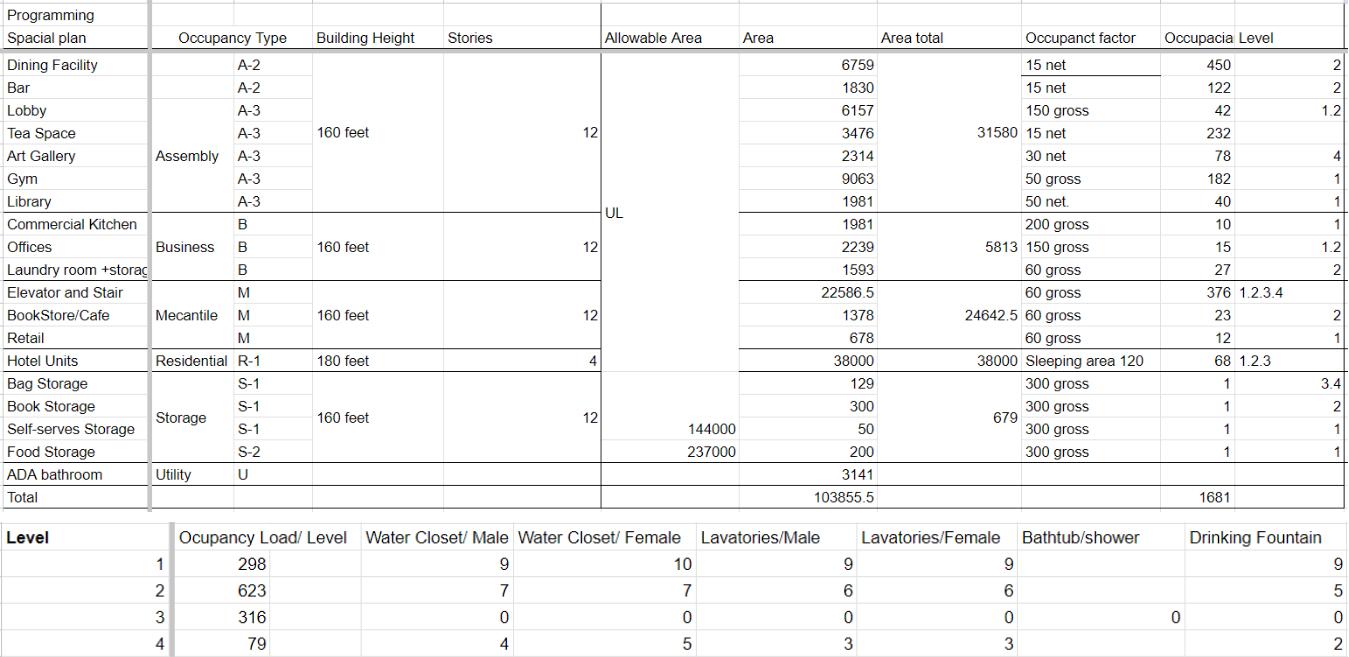The width and height of the screenshot is (1349, 657).
Task: Select the 'Utility' occupancy cell
Action: click(192, 475)
